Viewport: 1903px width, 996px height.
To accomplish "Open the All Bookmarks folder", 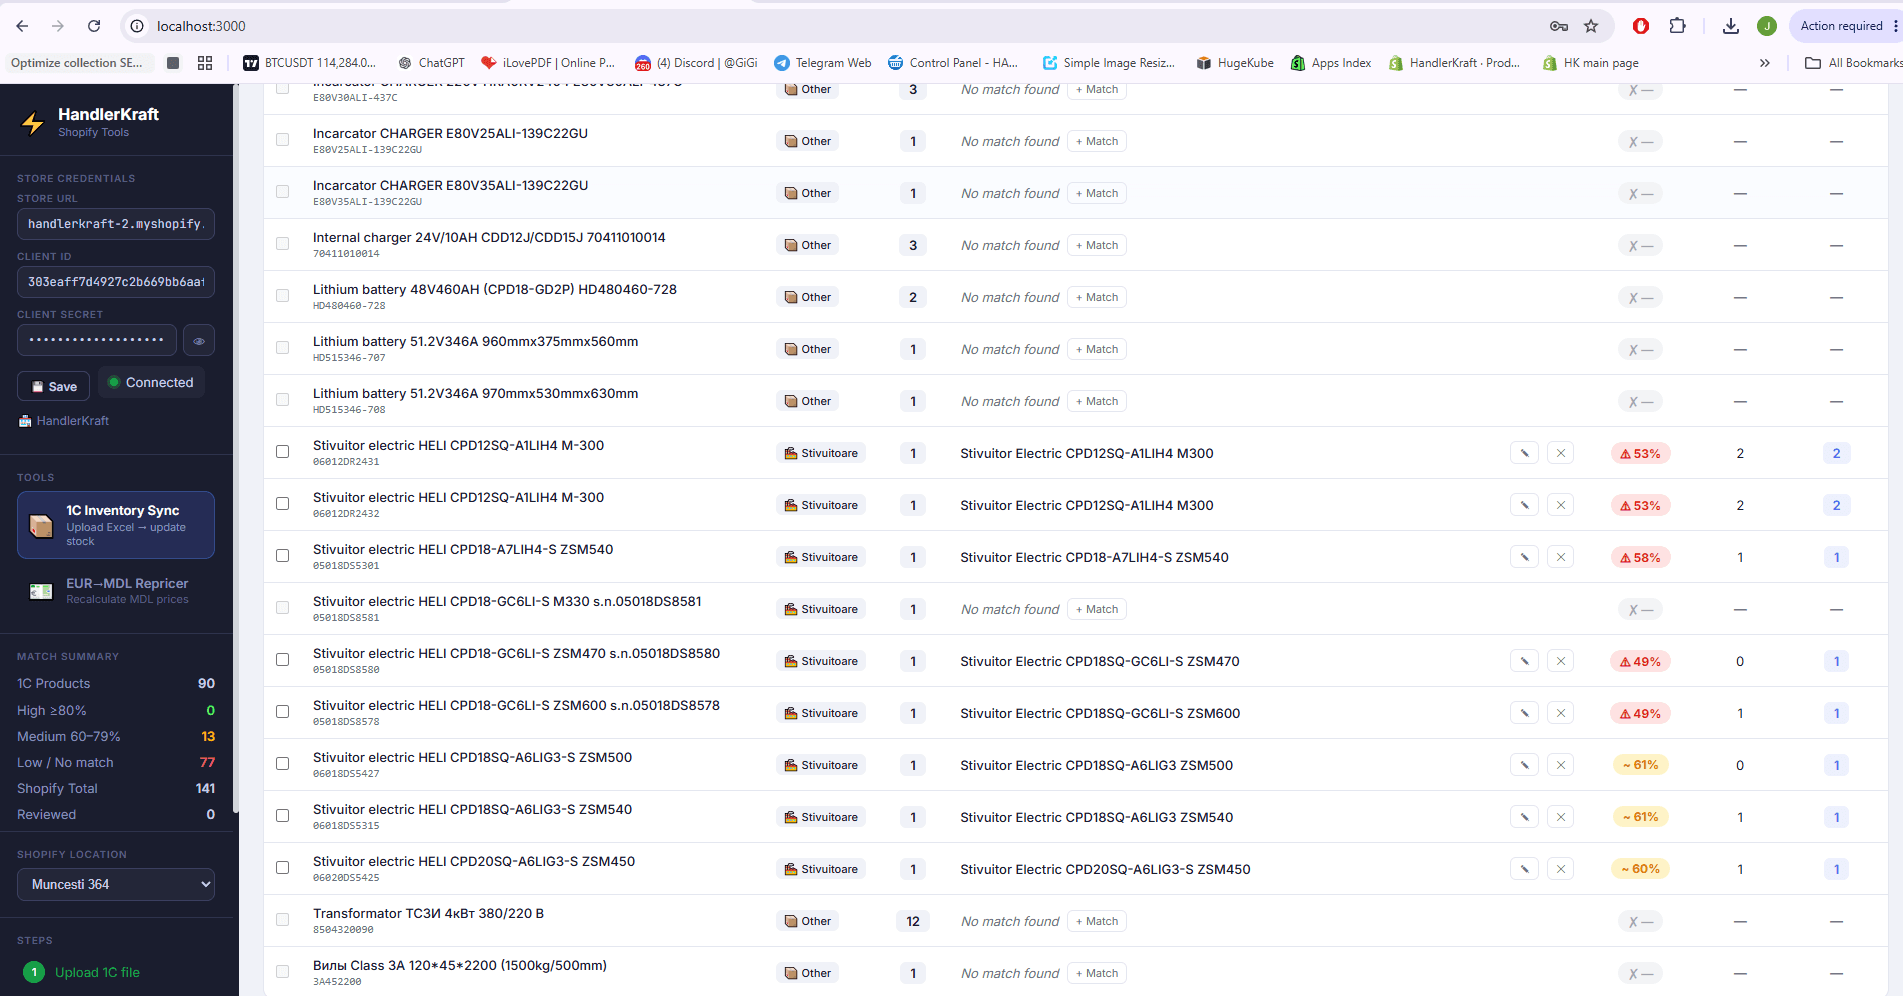I will click(1853, 63).
